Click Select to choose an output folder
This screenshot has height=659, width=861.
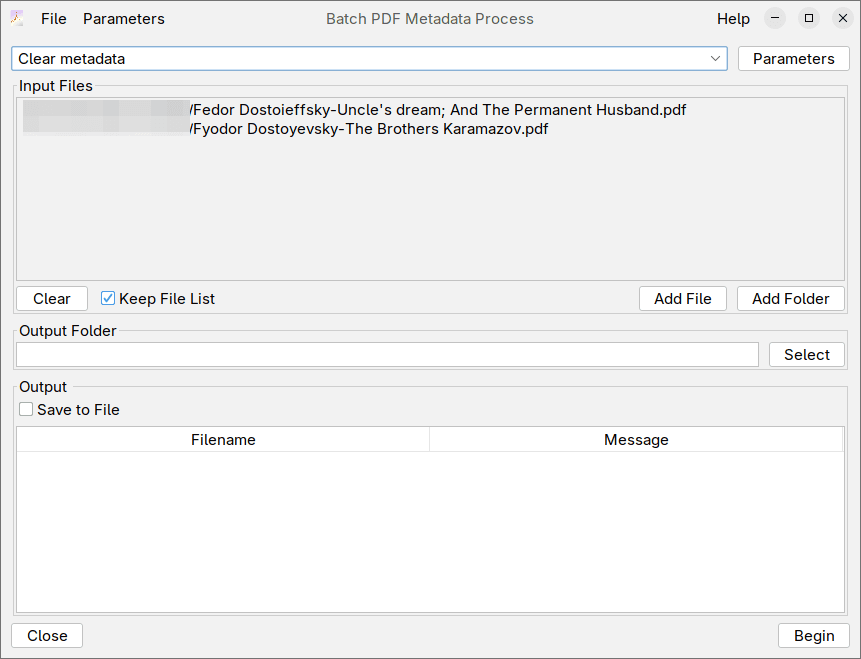[x=806, y=354]
